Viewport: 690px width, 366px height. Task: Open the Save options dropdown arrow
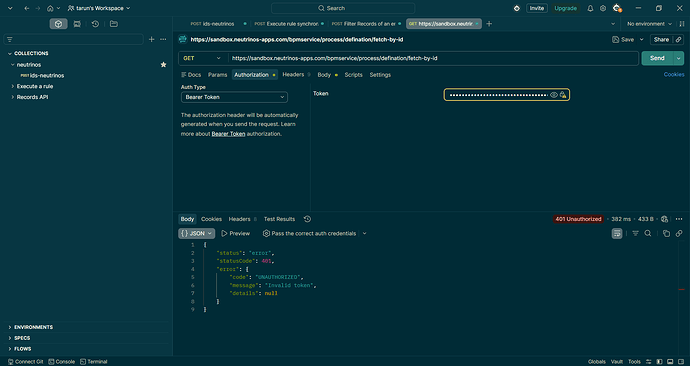(641, 40)
